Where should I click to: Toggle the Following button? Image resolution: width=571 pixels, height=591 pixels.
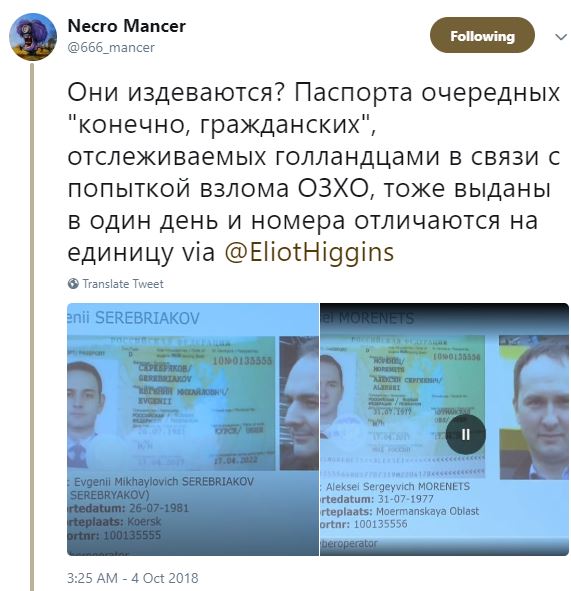pos(482,36)
